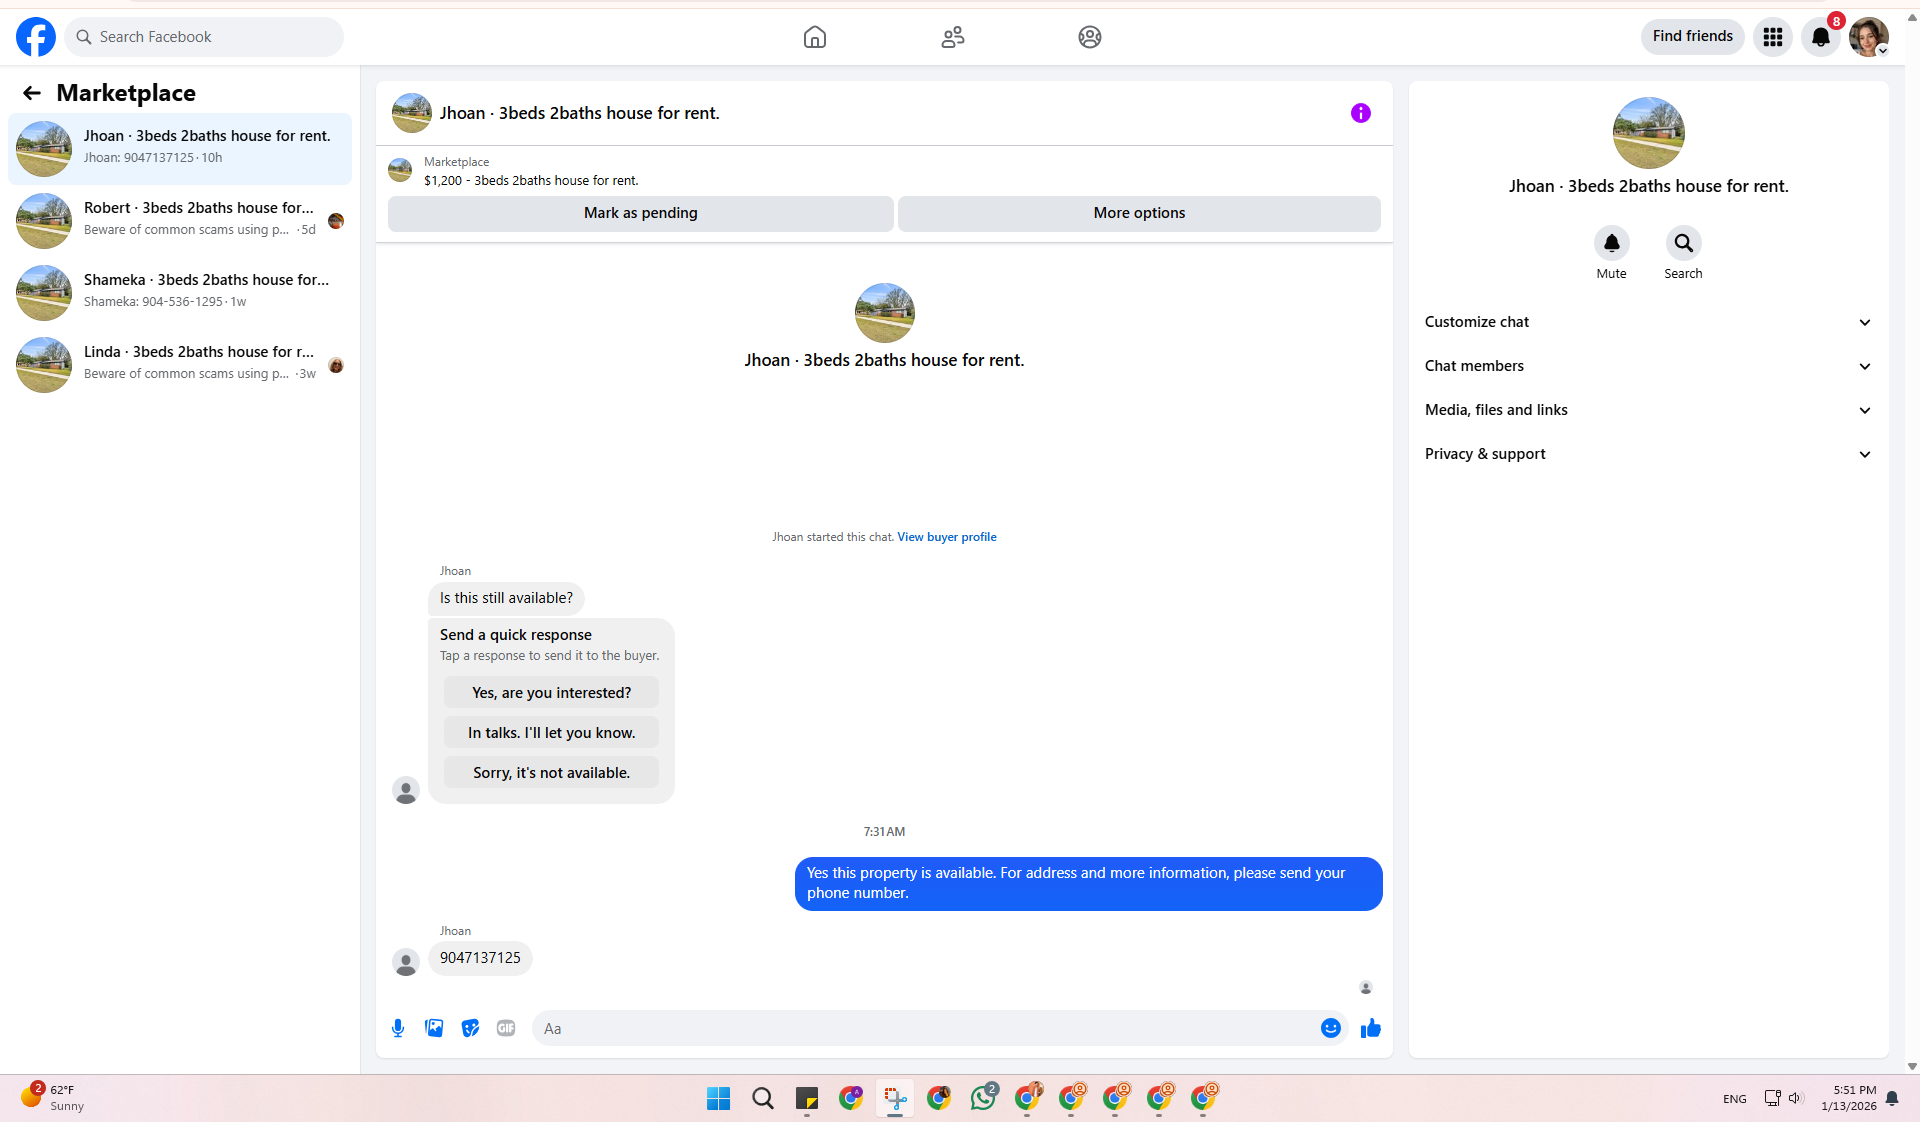Open the notifications bell with badge
This screenshot has height=1122, width=1920.
[1821, 37]
